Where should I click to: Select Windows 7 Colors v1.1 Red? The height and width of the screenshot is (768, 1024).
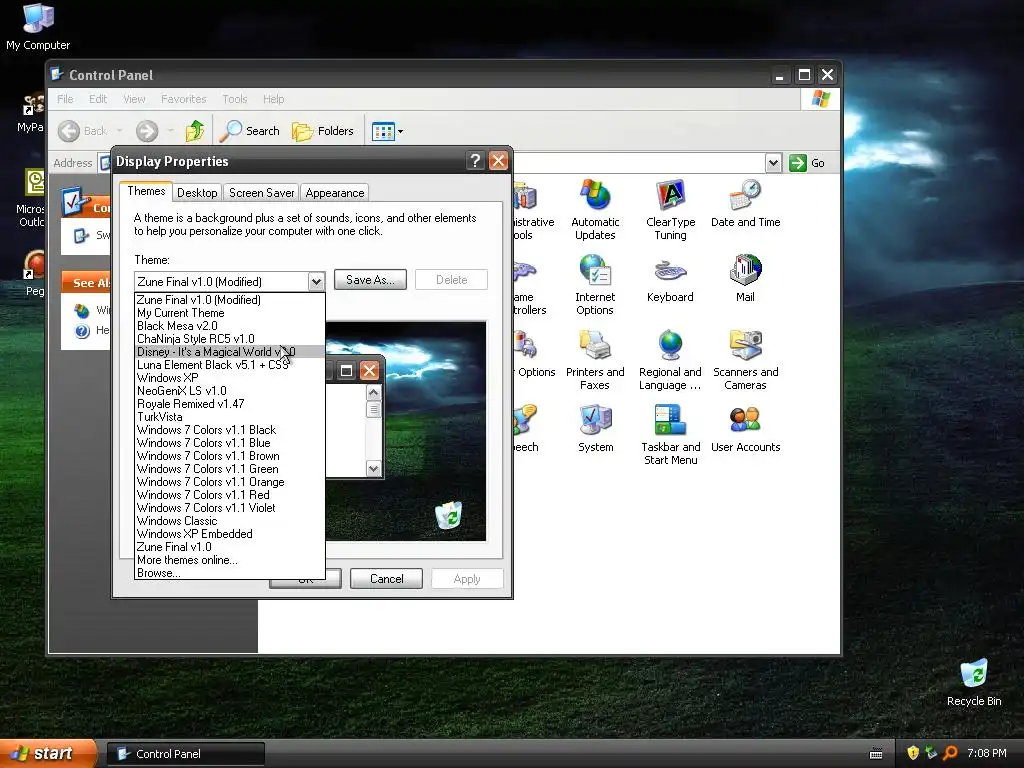pos(229,495)
